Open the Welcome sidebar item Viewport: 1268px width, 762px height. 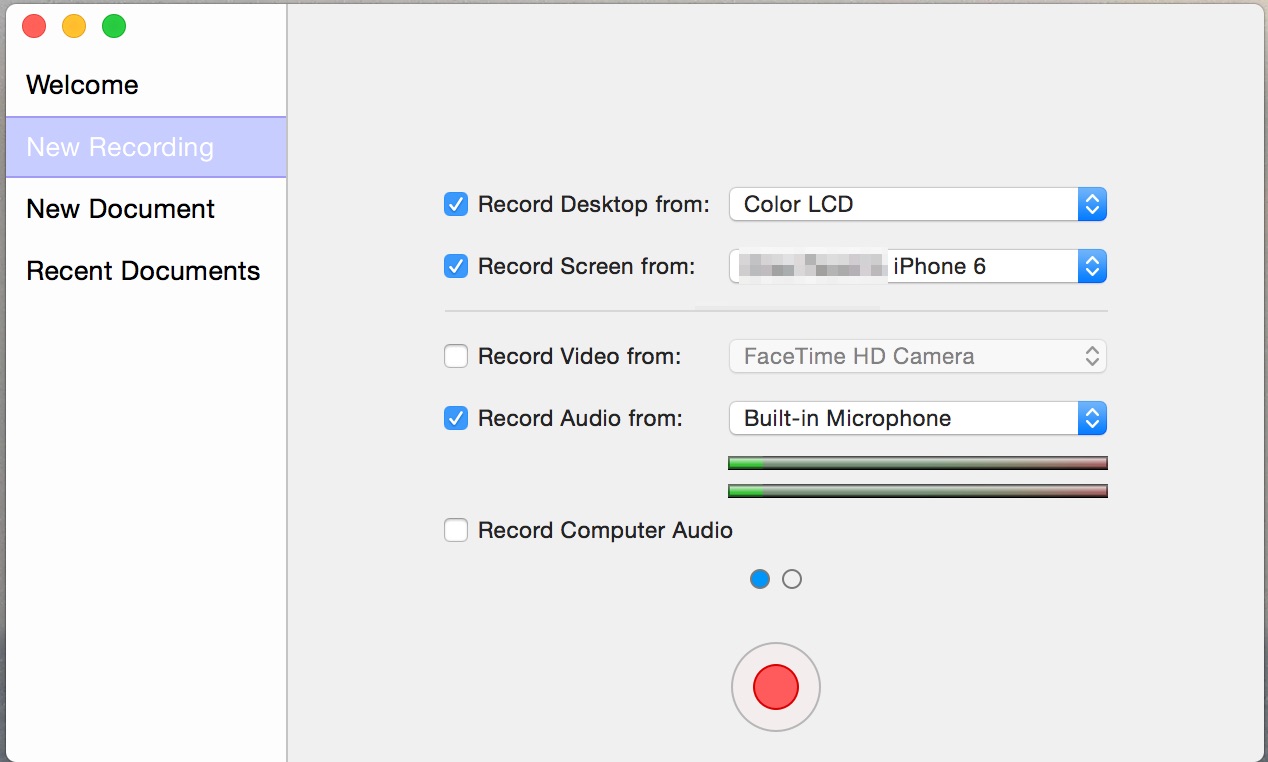click(82, 85)
